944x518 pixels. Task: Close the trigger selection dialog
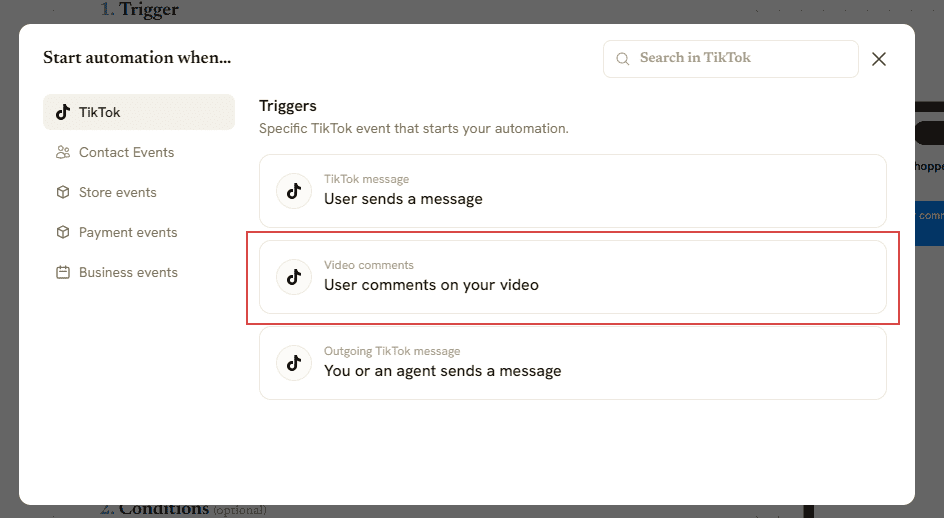coord(879,59)
